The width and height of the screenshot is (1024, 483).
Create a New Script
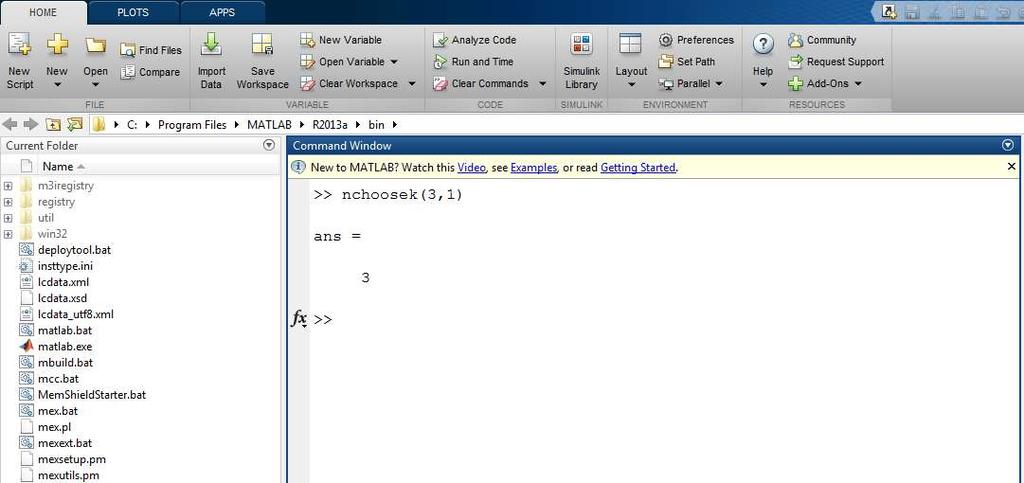click(x=19, y=61)
